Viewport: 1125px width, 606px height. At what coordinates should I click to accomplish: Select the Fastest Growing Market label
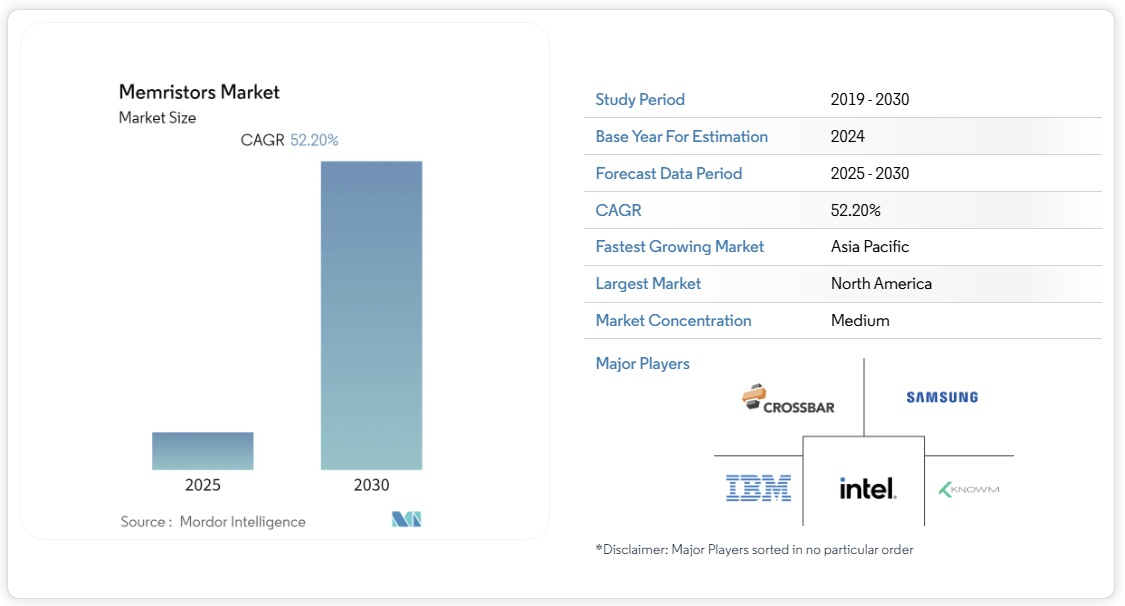pos(679,246)
